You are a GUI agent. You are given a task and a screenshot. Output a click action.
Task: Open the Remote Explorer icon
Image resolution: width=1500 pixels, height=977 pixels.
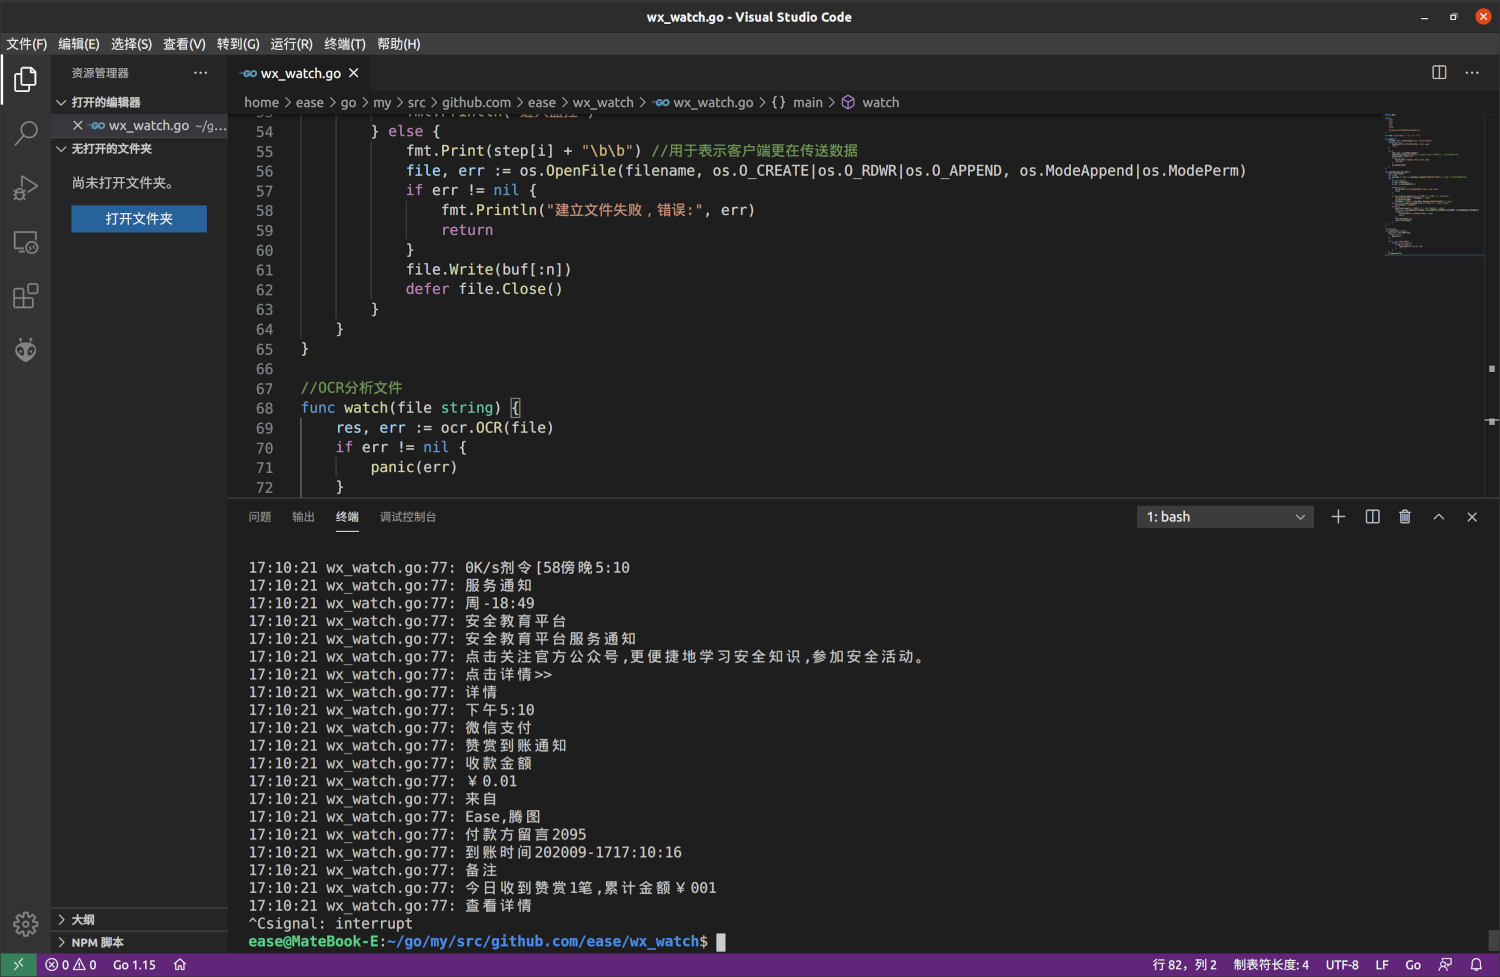(x=26, y=242)
